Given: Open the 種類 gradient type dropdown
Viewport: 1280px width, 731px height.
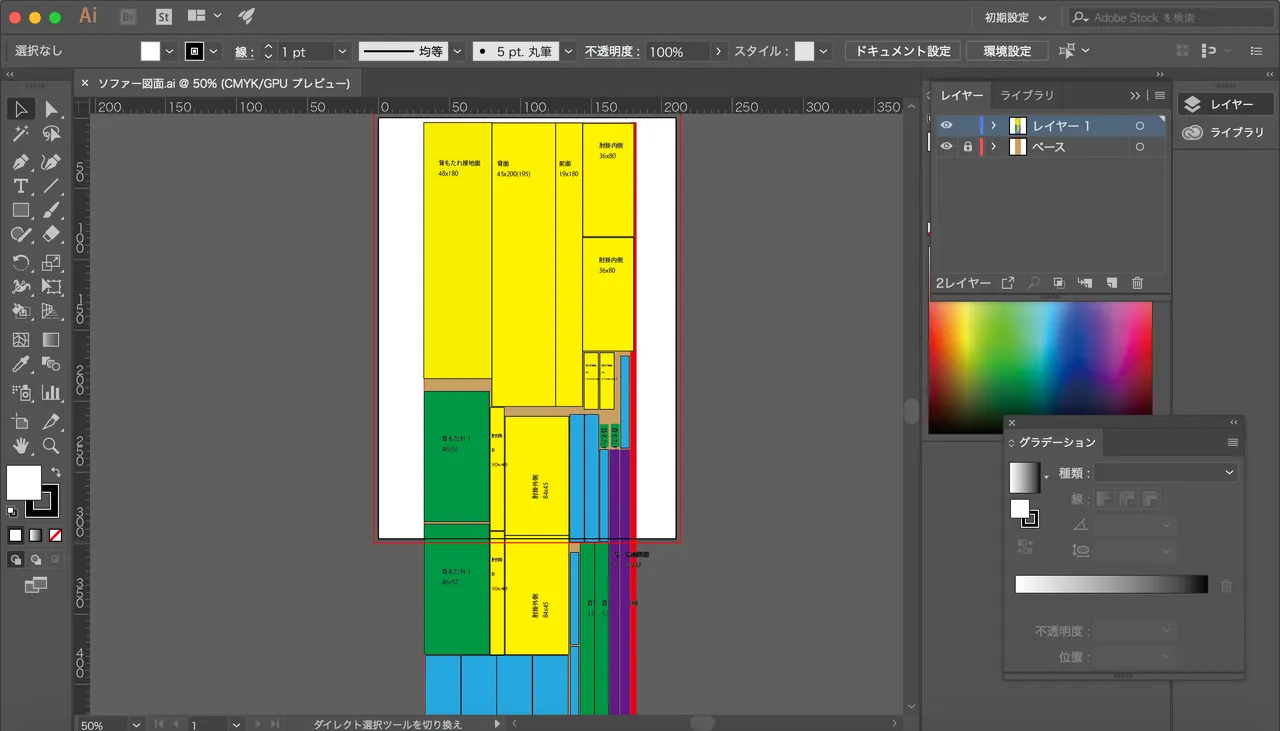Looking at the screenshot, I should tap(1165, 472).
